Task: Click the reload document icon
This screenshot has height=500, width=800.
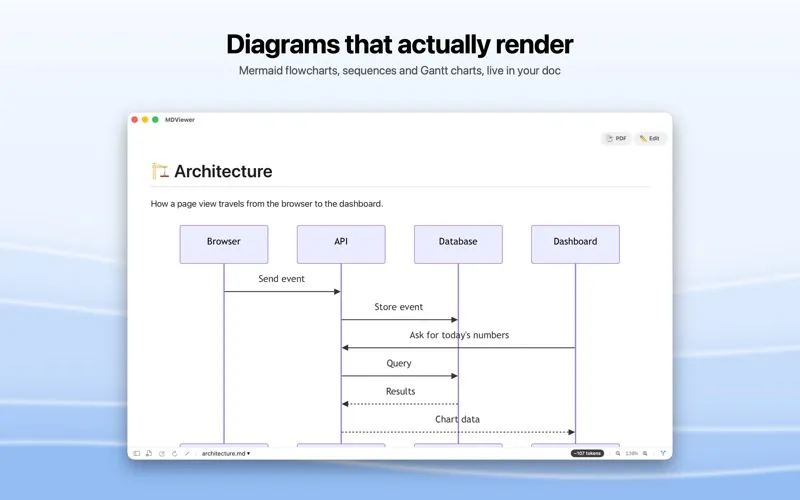Action: [174, 453]
